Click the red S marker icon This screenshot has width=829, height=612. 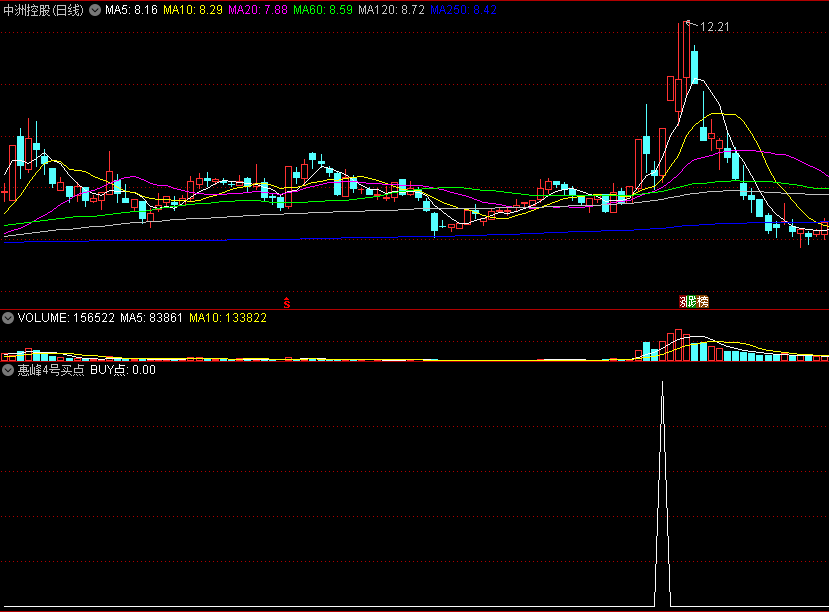click(287, 303)
